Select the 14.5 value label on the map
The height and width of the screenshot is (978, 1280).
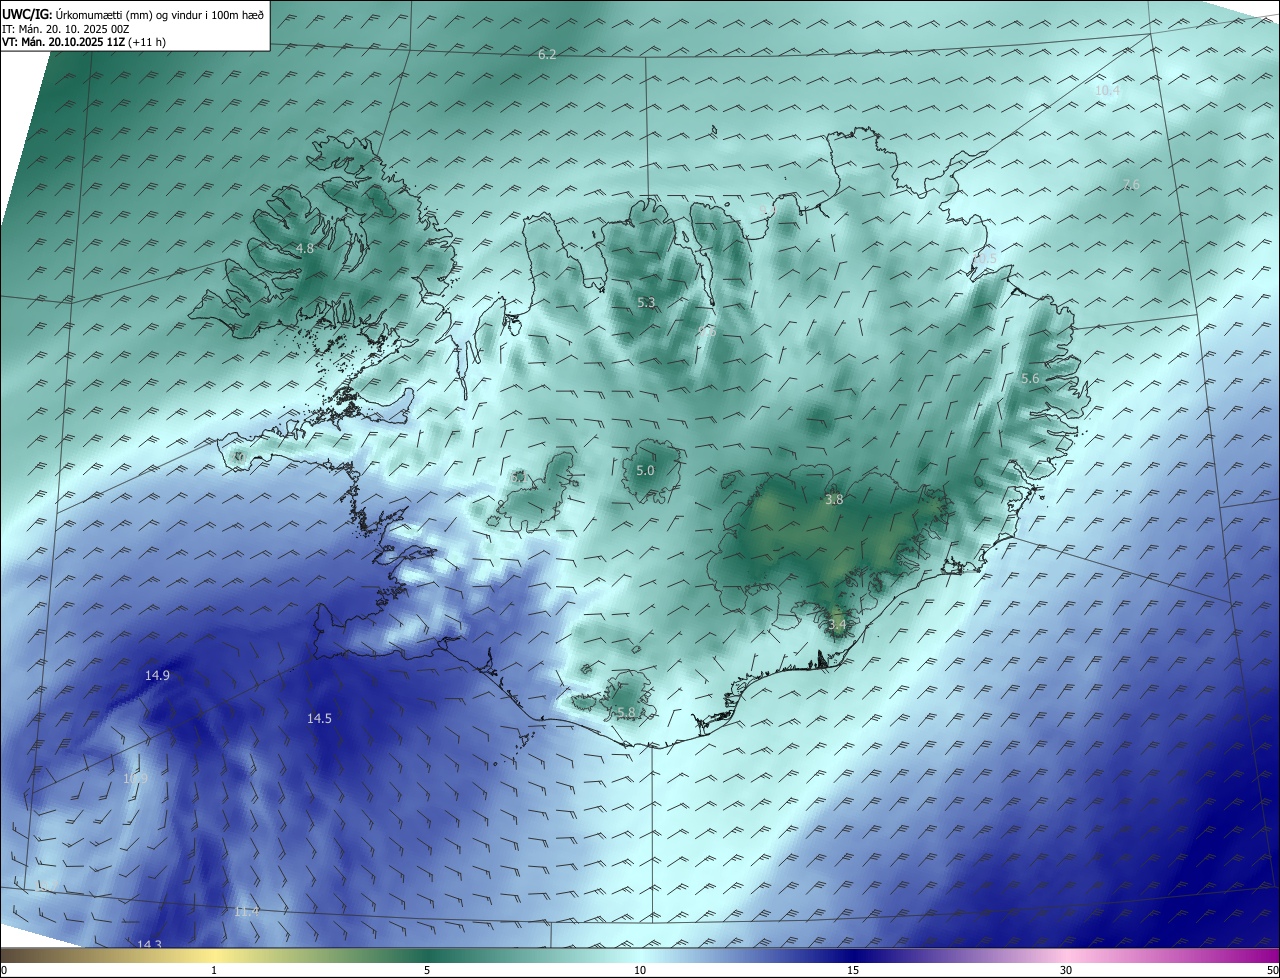point(319,718)
